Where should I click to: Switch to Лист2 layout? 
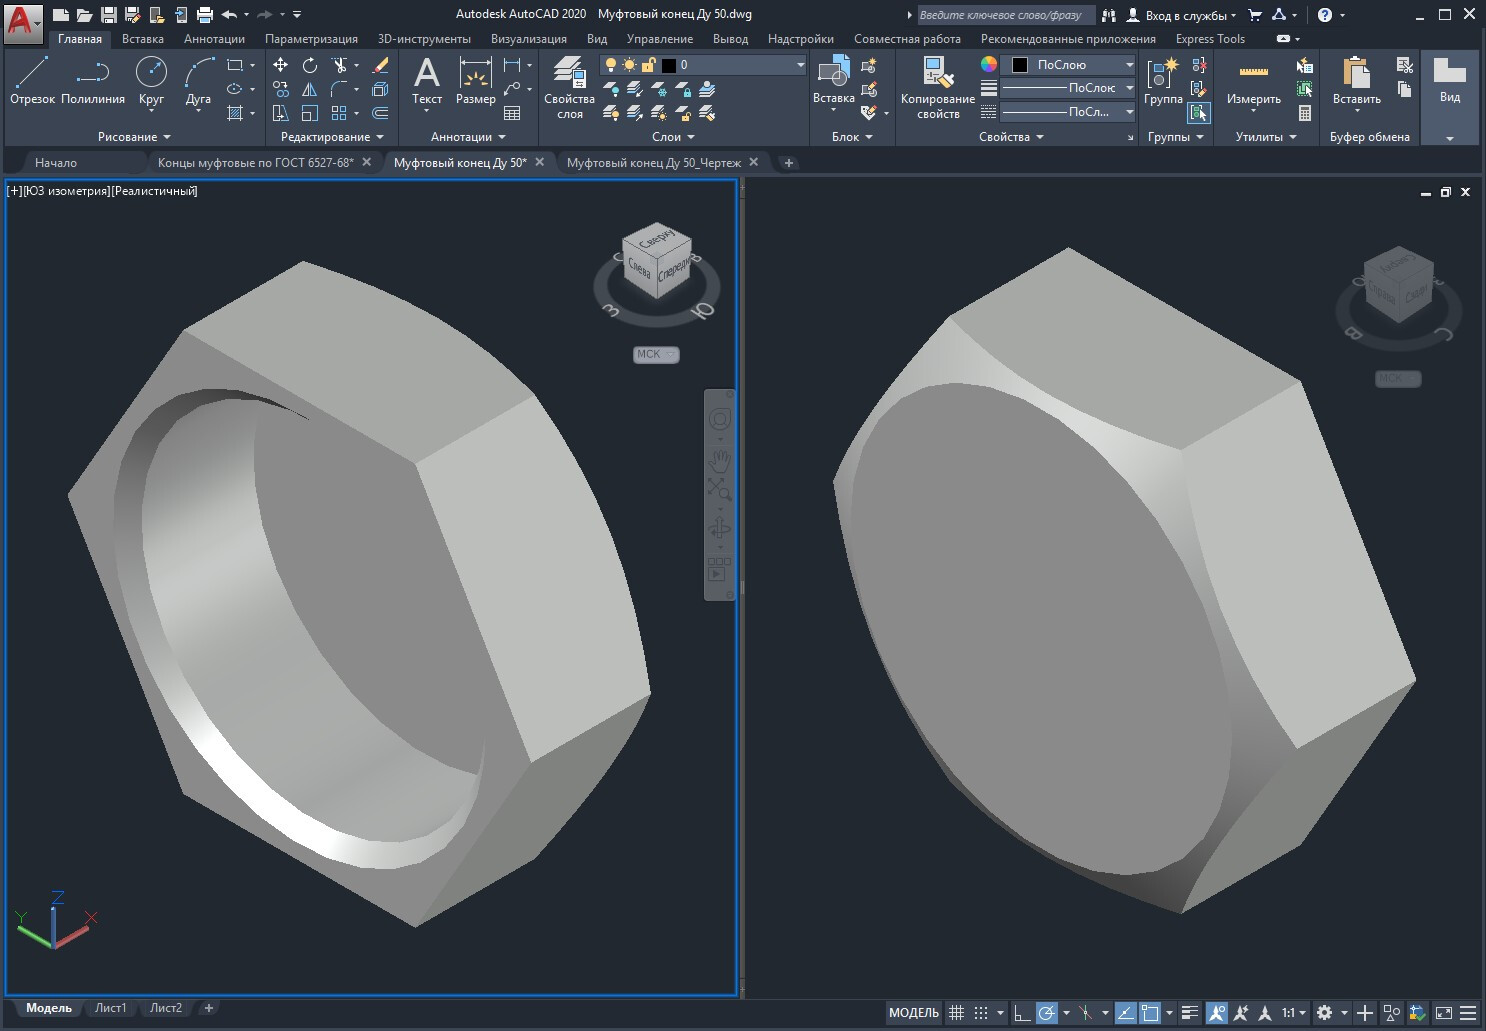(166, 1008)
